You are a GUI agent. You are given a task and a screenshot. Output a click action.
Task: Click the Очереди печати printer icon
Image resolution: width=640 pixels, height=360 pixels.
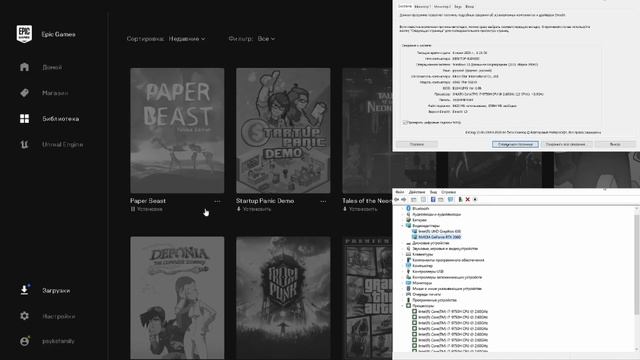408,294
